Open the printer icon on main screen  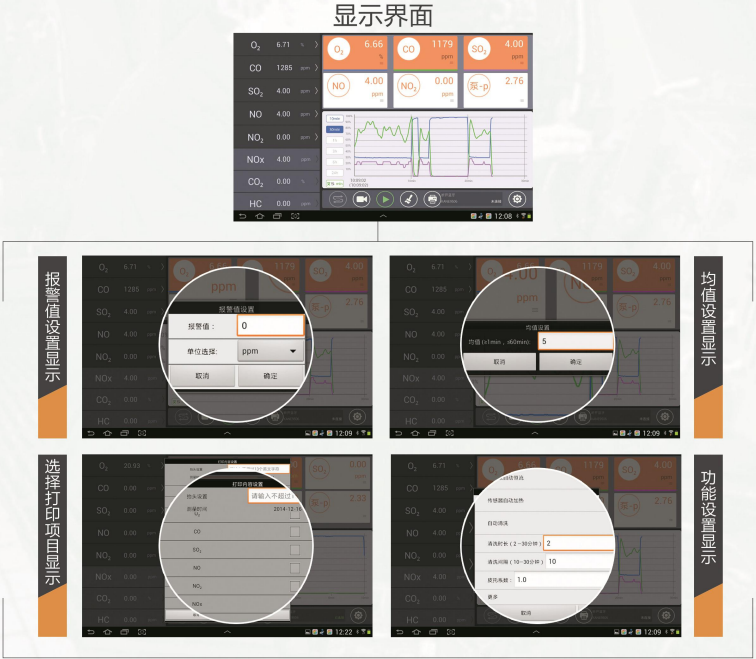pyautogui.click(x=432, y=199)
